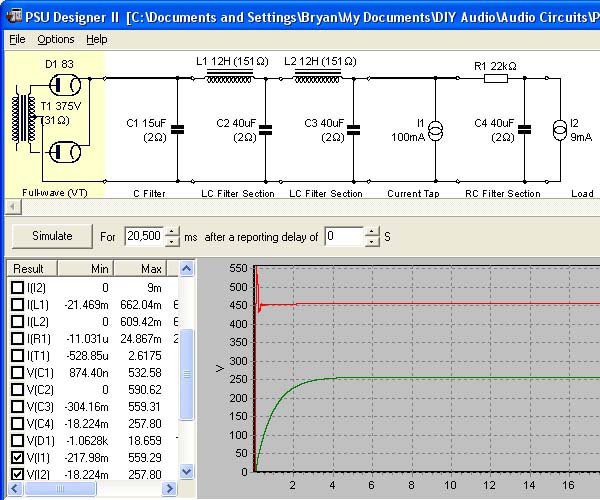Increase reporting delay with up stepper

[372, 231]
